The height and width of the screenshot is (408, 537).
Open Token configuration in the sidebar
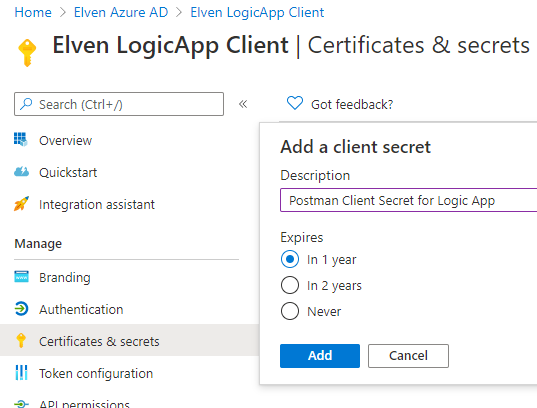(x=96, y=373)
